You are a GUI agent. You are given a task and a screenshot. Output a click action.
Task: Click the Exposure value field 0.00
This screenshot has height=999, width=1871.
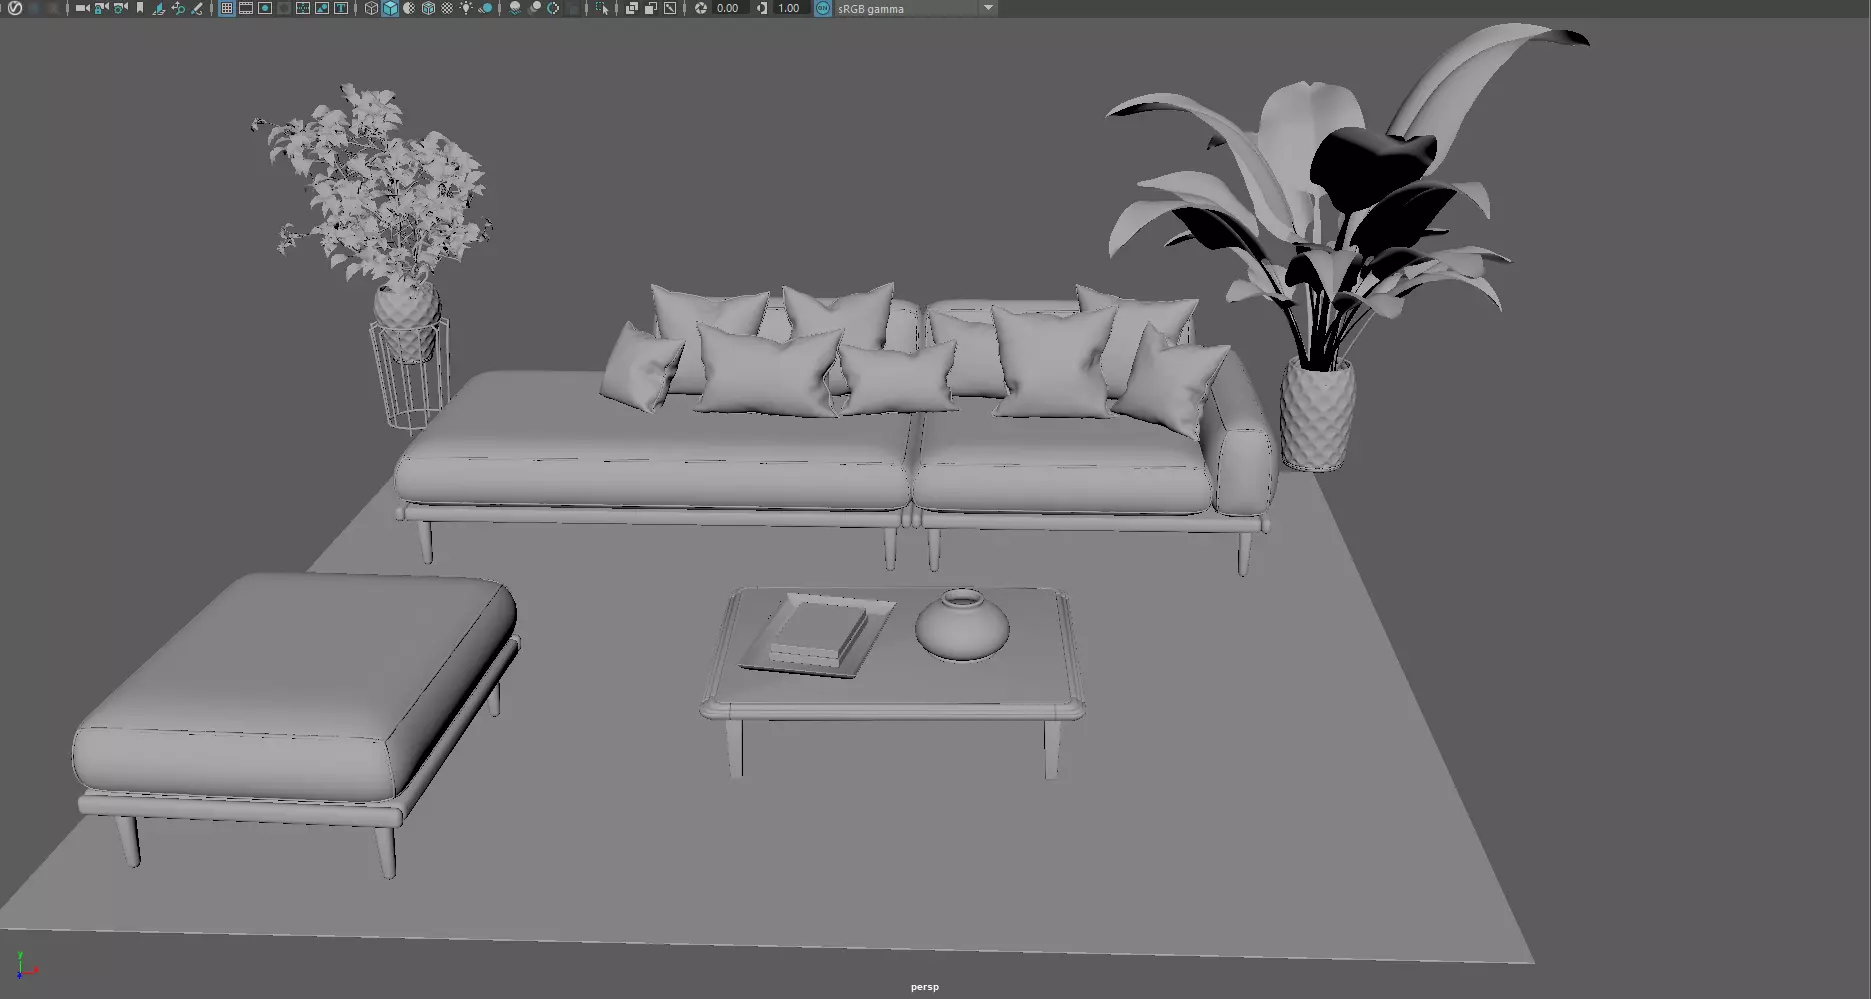pyautogui.click(x=728, y=8)
